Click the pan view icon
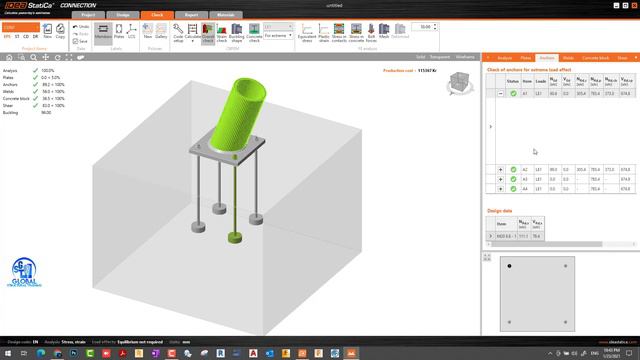640x360 pixels. (x=46, y=58)
